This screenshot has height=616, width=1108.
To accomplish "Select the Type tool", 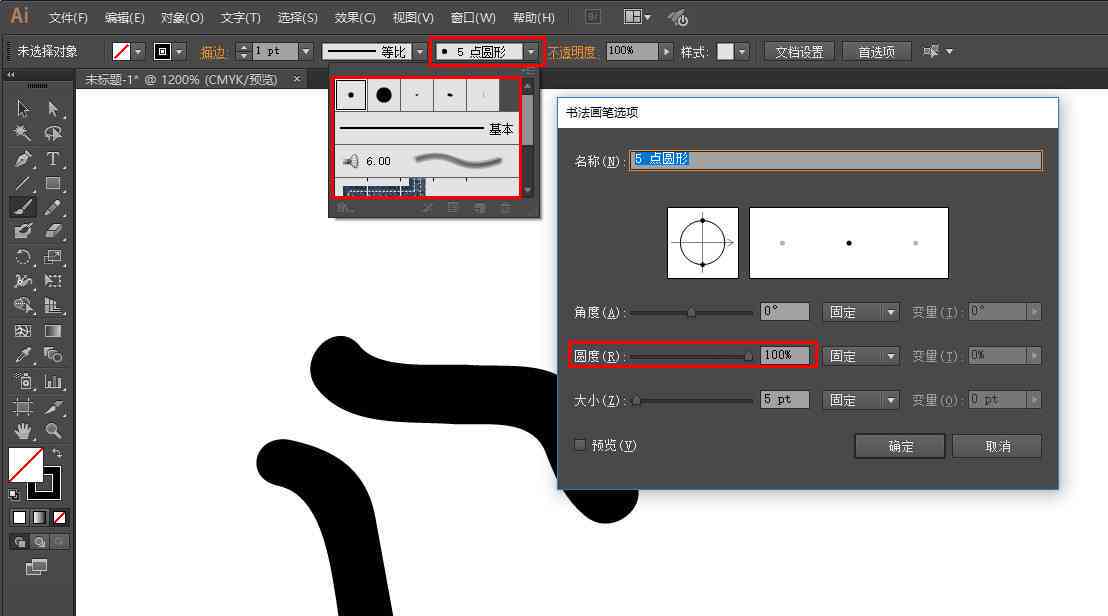I will 53,159.
